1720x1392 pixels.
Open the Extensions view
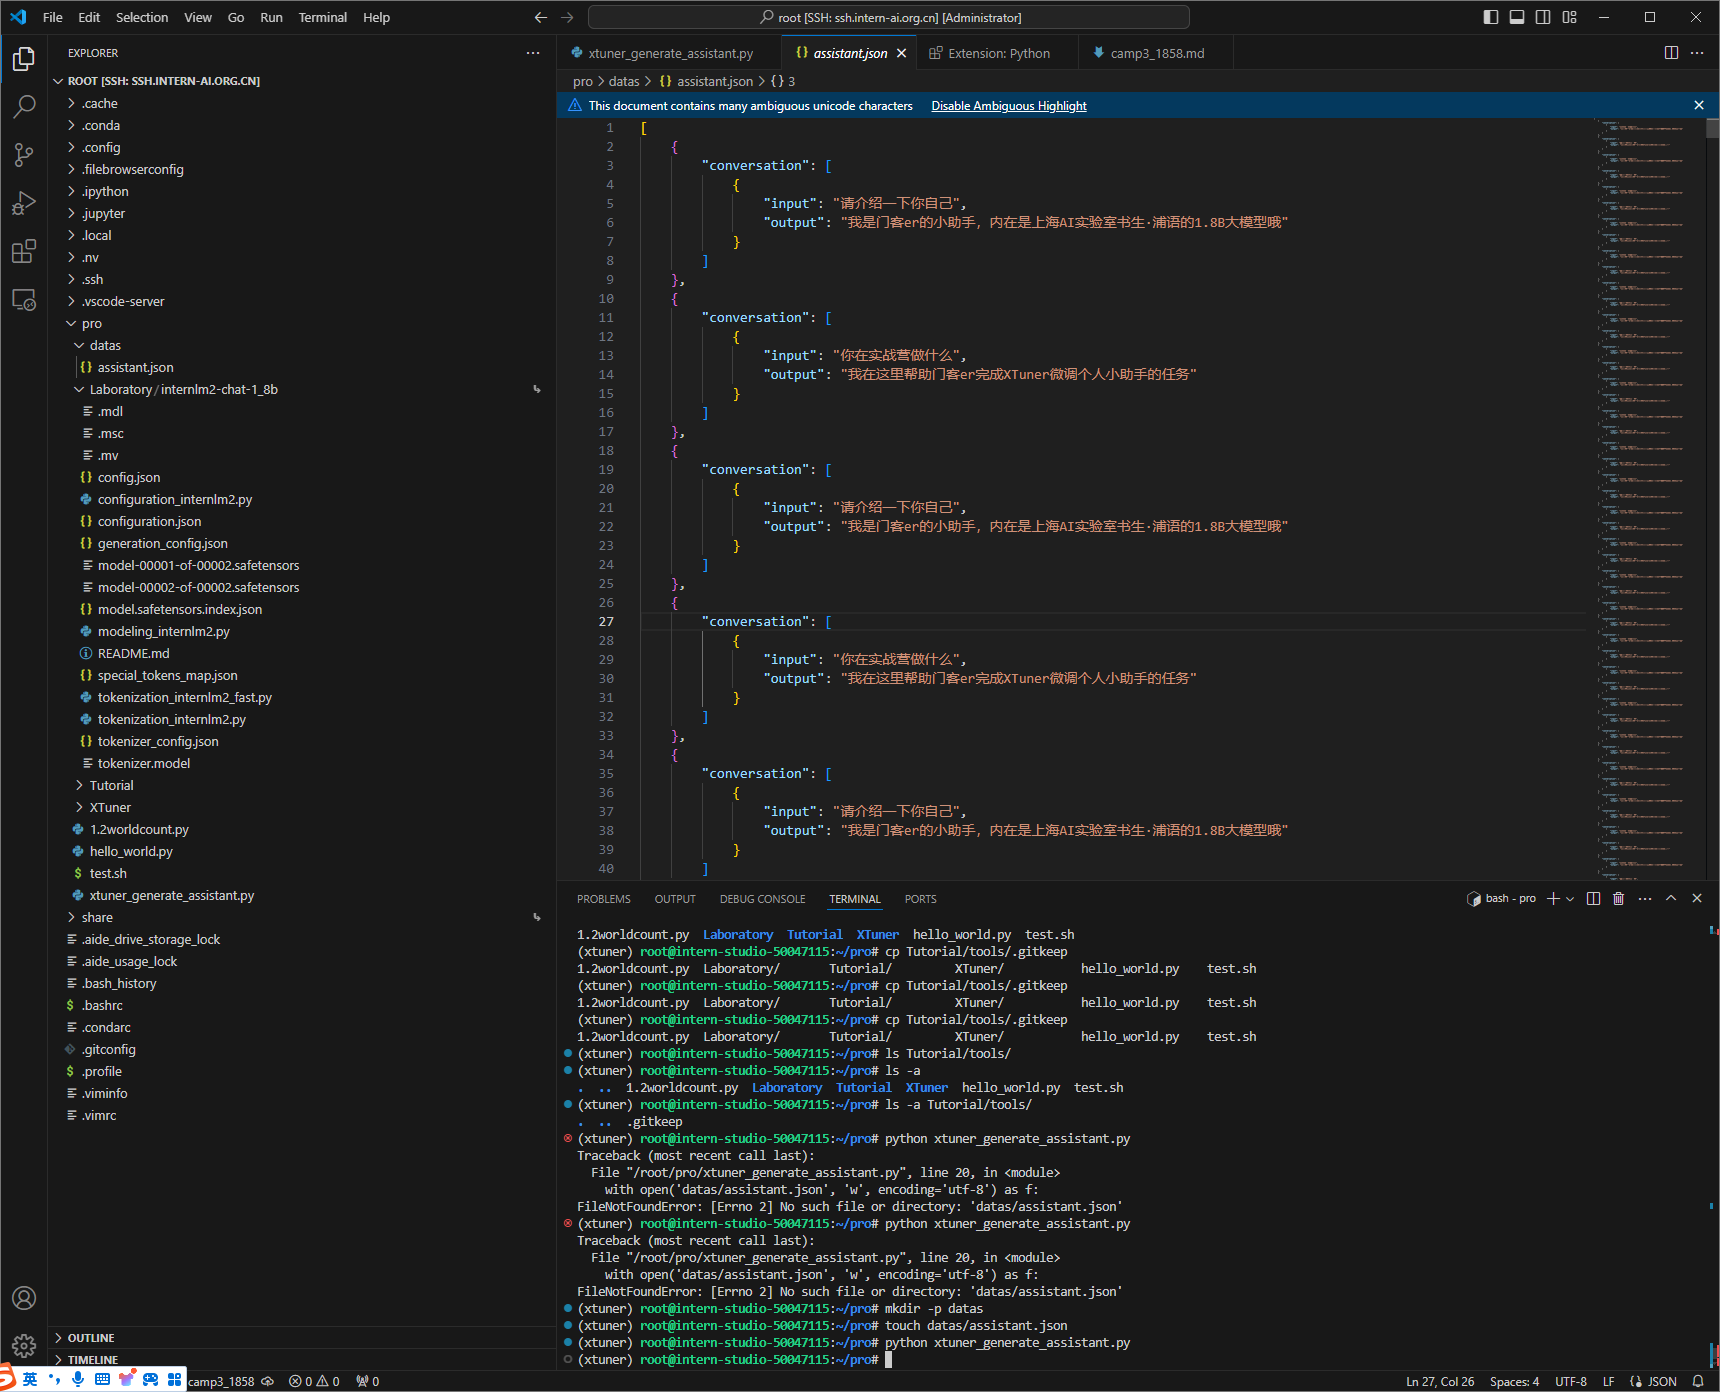point(24,251)
